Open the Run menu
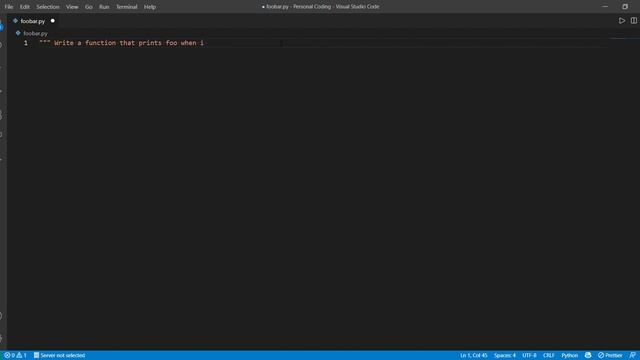The width and height of the screenshot is (640, 360). [104, 7]
